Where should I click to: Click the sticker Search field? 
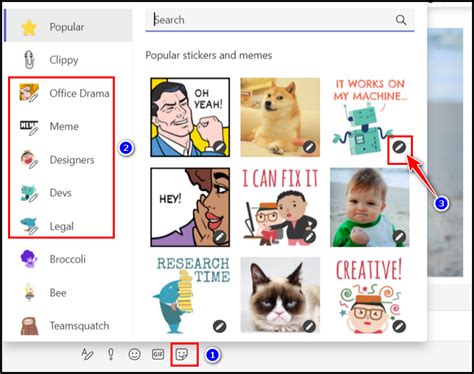click(x=280, y=20)
